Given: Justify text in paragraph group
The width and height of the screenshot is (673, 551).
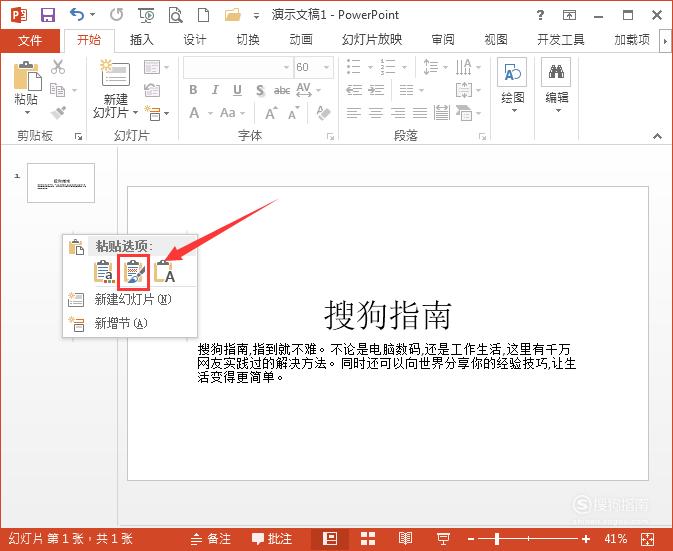Looking at the screenshot, I should tap(420, 113).
